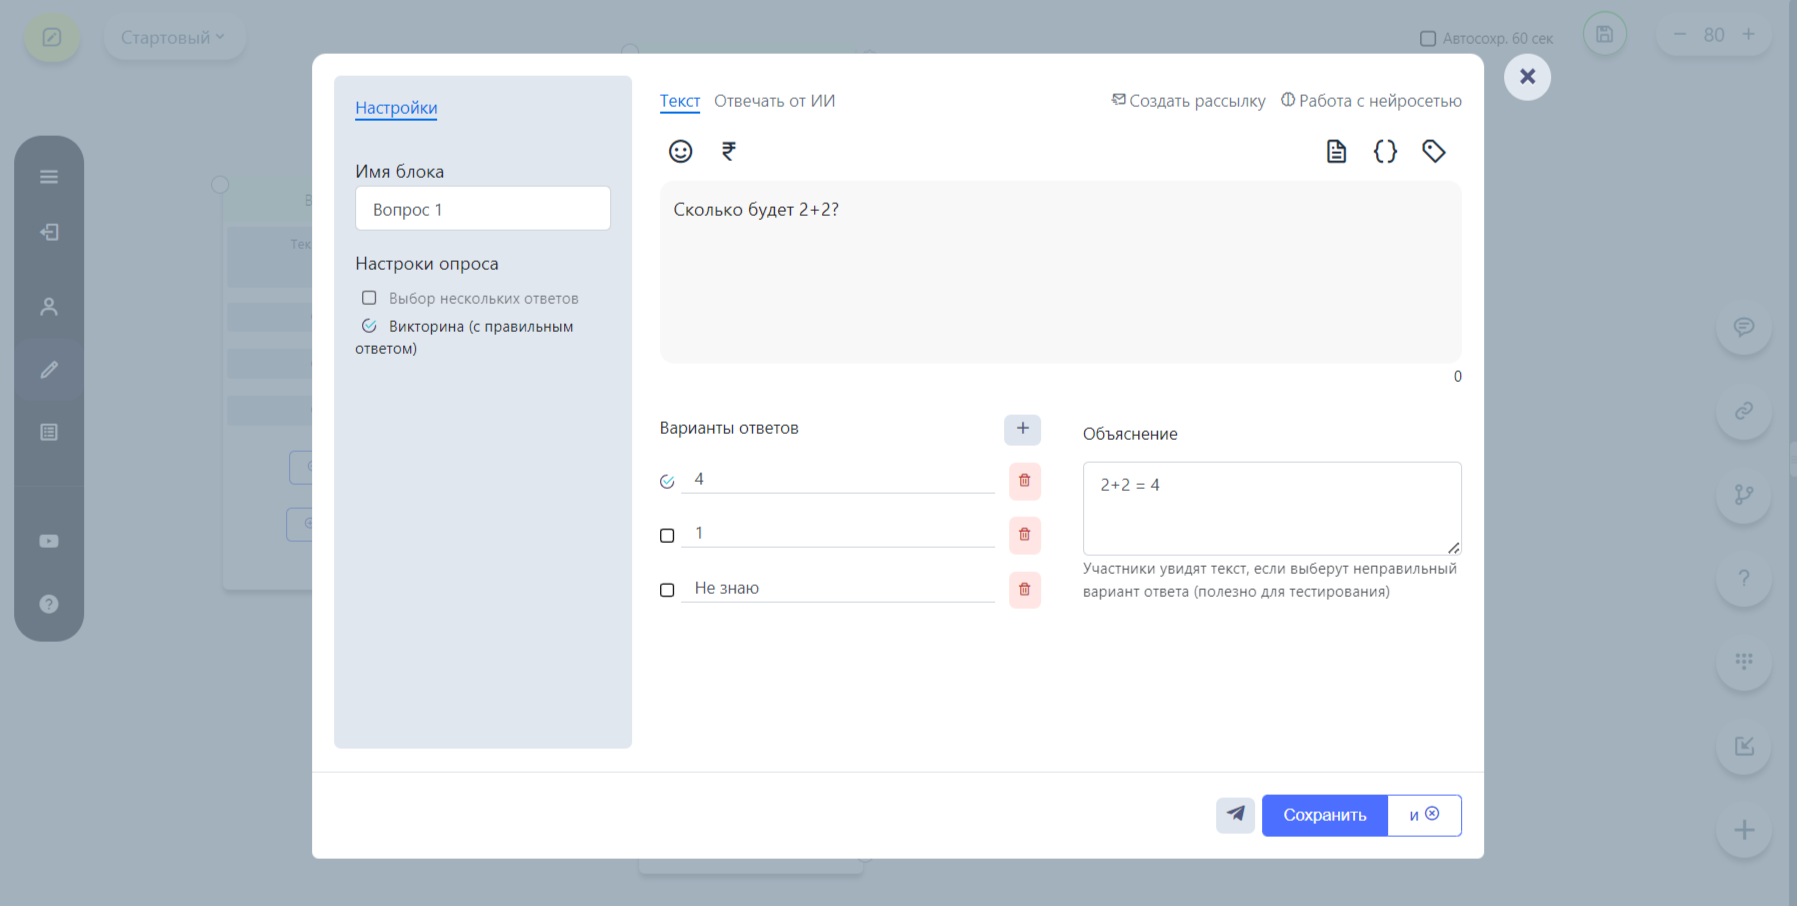Open the document template icon
The image size is (1797, 906).
coord(1336,151)
